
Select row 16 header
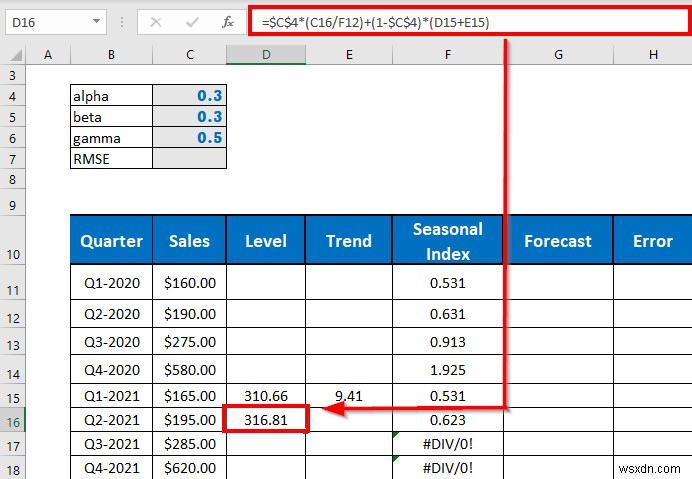[12, 420]
